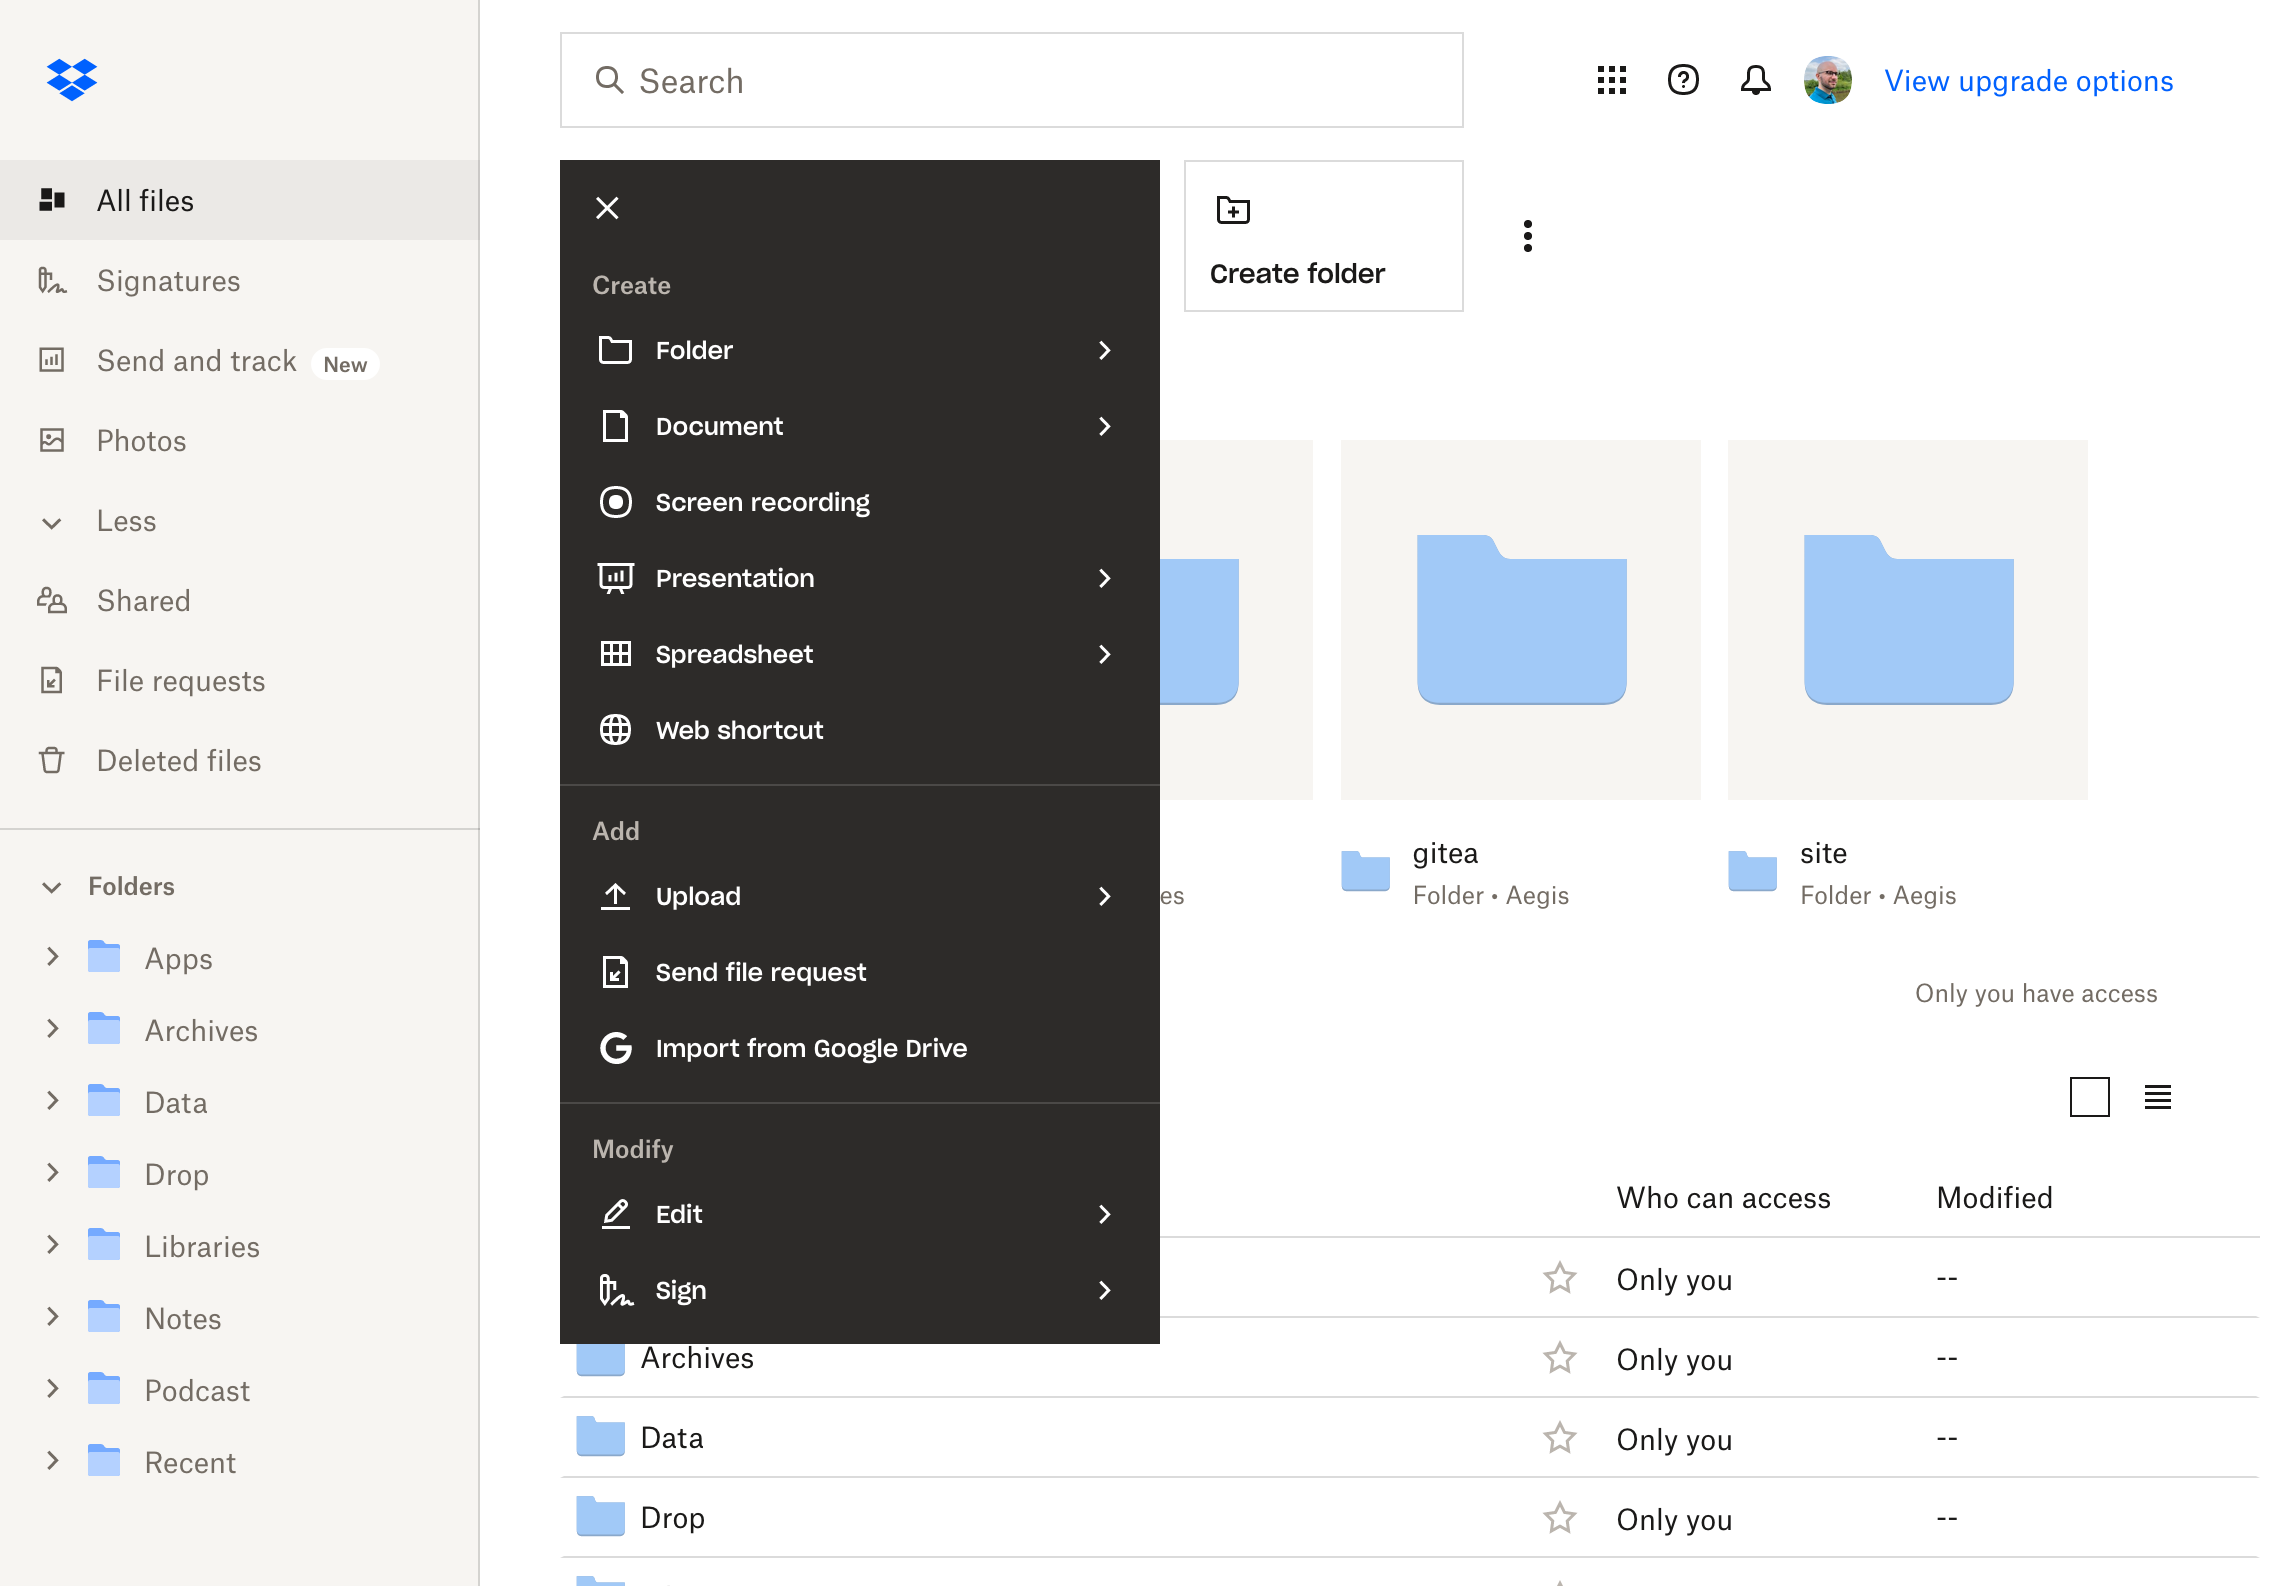This screenshot has height=1586, width=2270.
Task: Open the Folder submenu arrow
Action: click(x=1104, y=350)
